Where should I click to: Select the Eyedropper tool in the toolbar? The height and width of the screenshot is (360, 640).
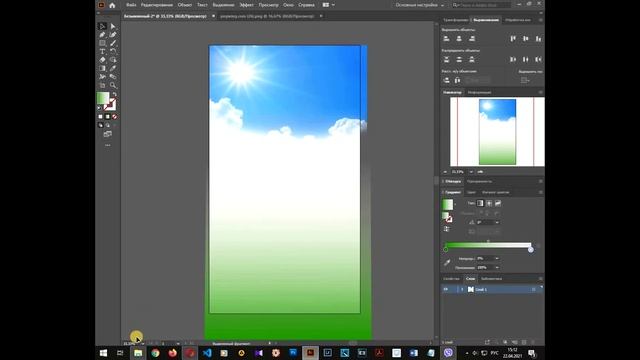click(113, 68)
